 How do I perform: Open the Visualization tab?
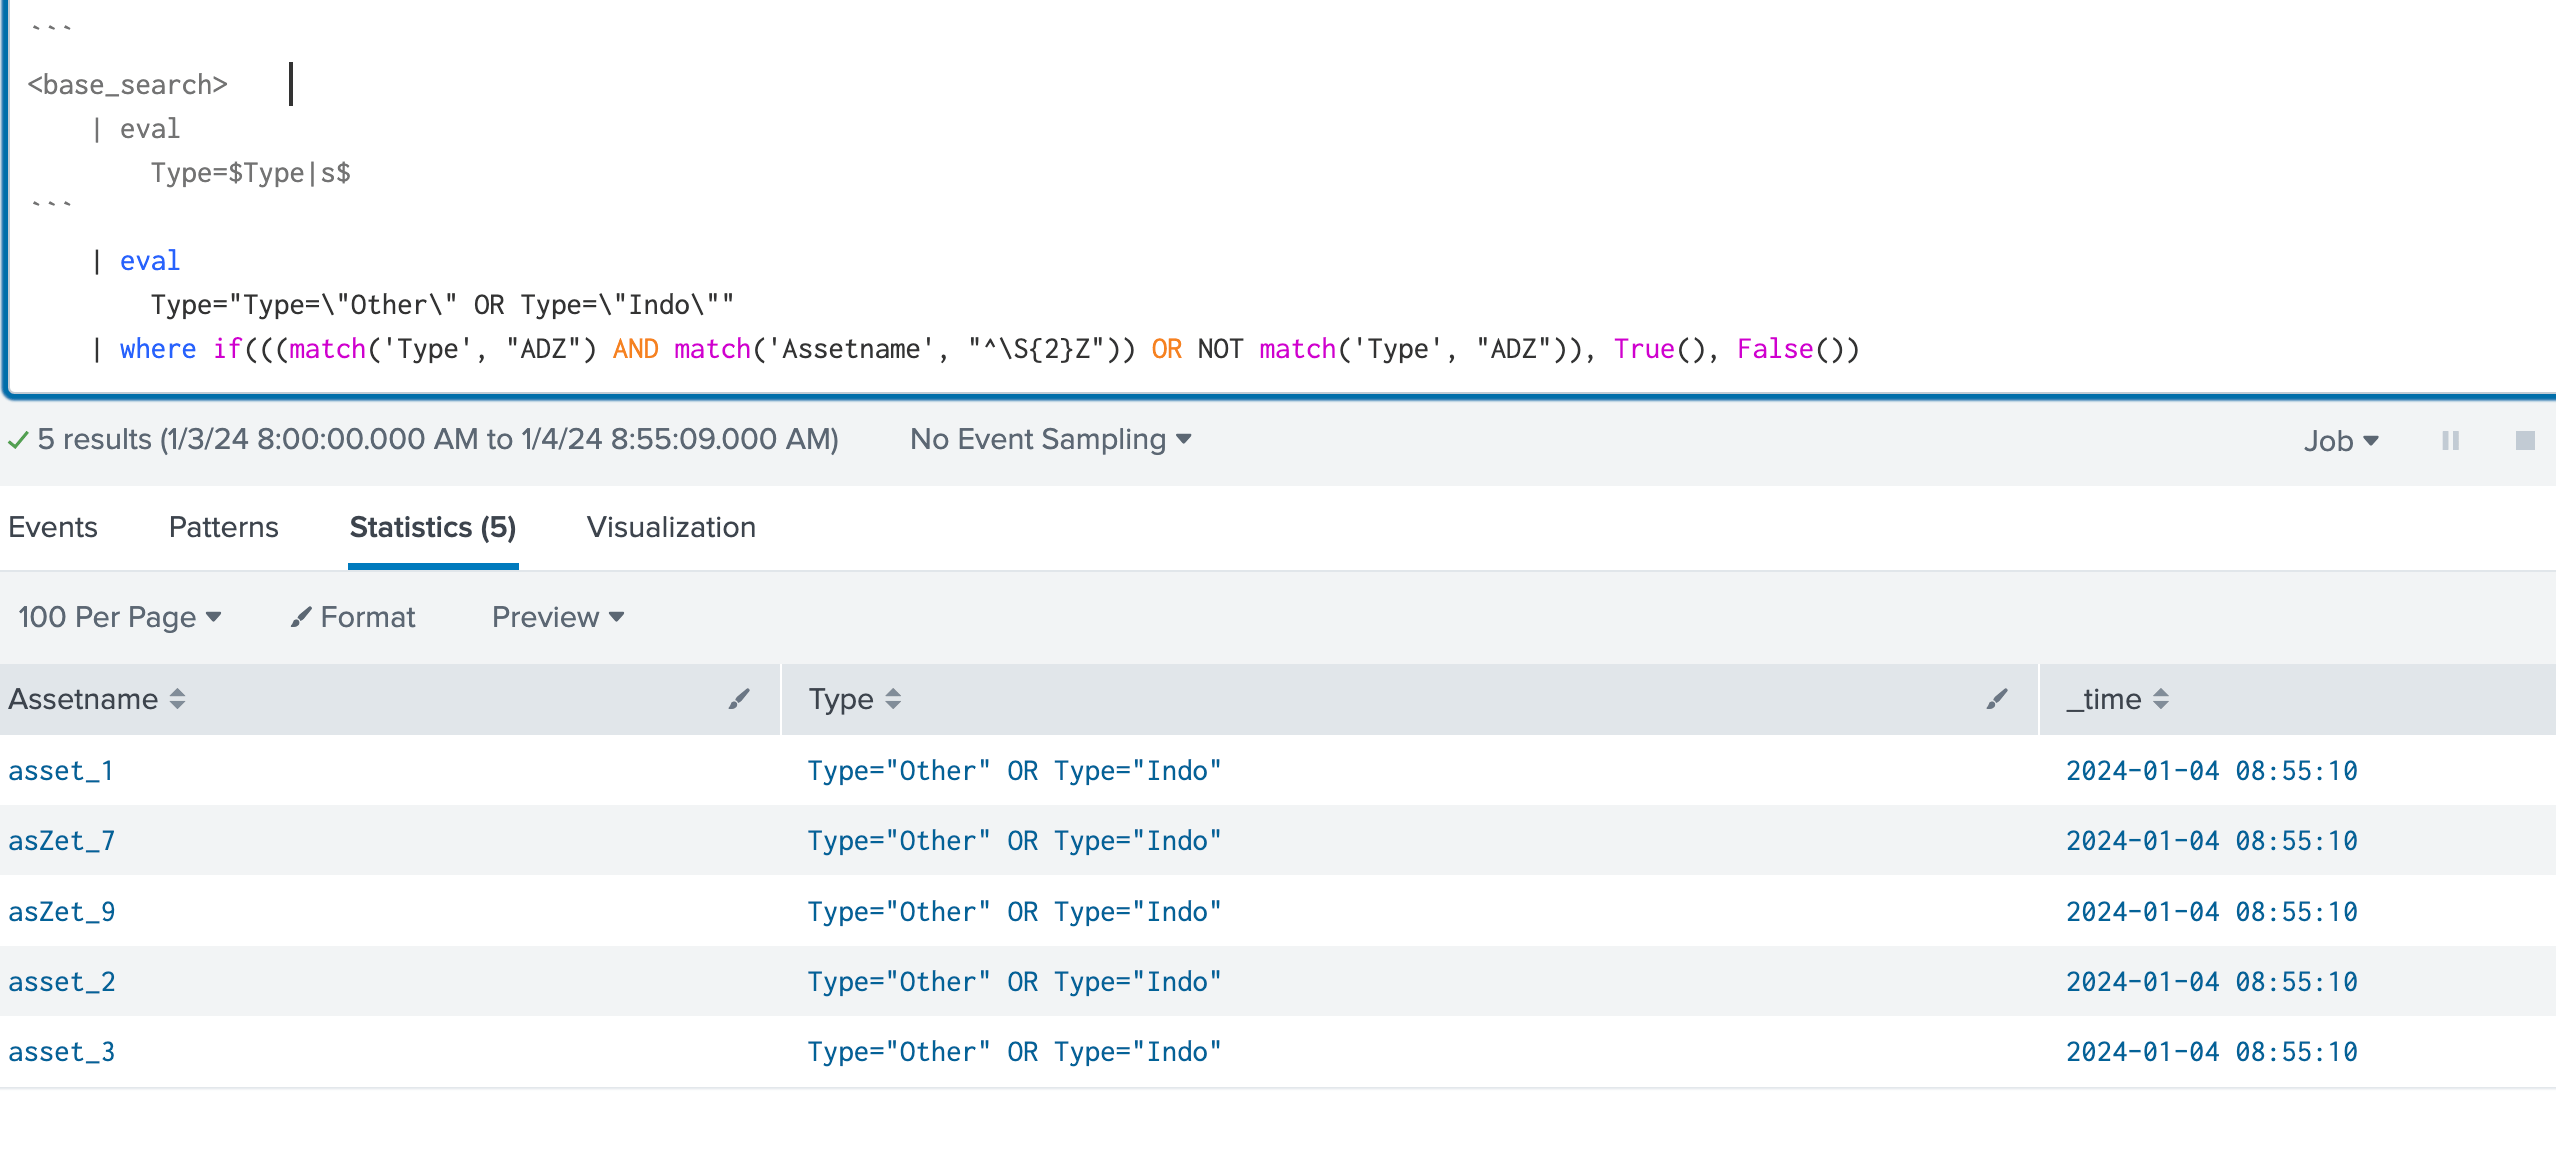pyautogui.click(x=671, y=527)
